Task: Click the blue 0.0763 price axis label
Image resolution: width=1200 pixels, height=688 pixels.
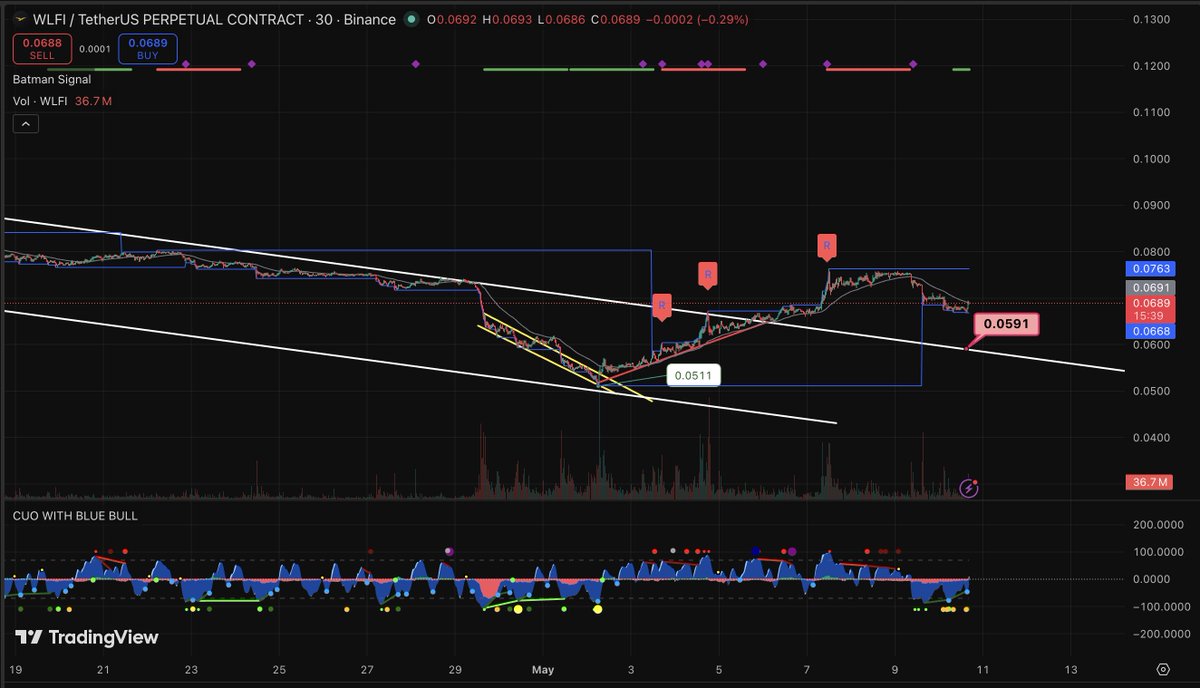Action: [x=1153, y=268]
